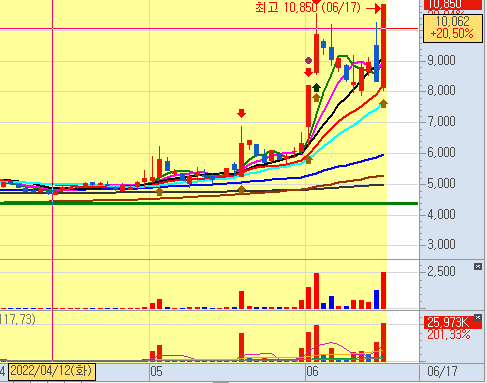The image size is (487, 383).
Task: Click the 8,000 price axis label
Action: (441, 90)
